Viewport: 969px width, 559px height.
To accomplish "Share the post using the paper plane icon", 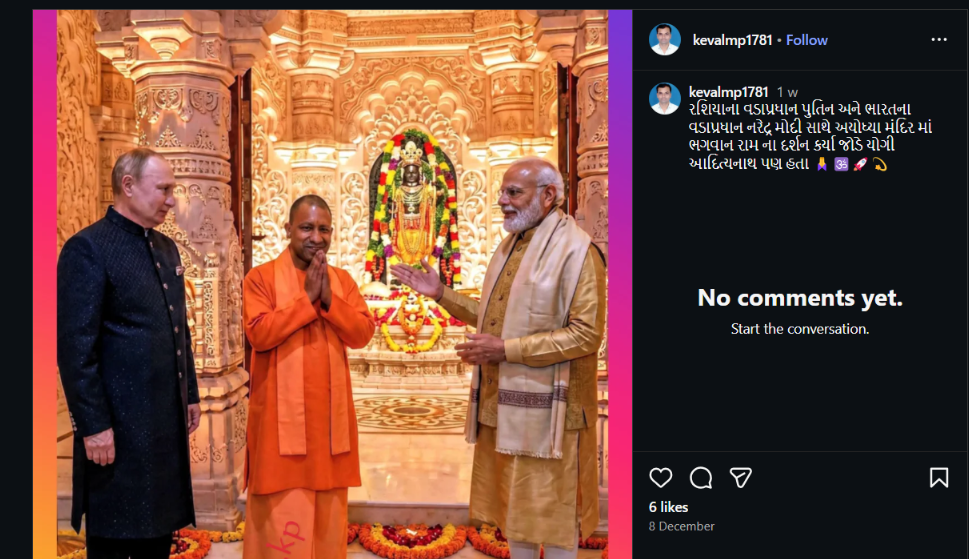I will pyautogui.click(x=740, y=478).
